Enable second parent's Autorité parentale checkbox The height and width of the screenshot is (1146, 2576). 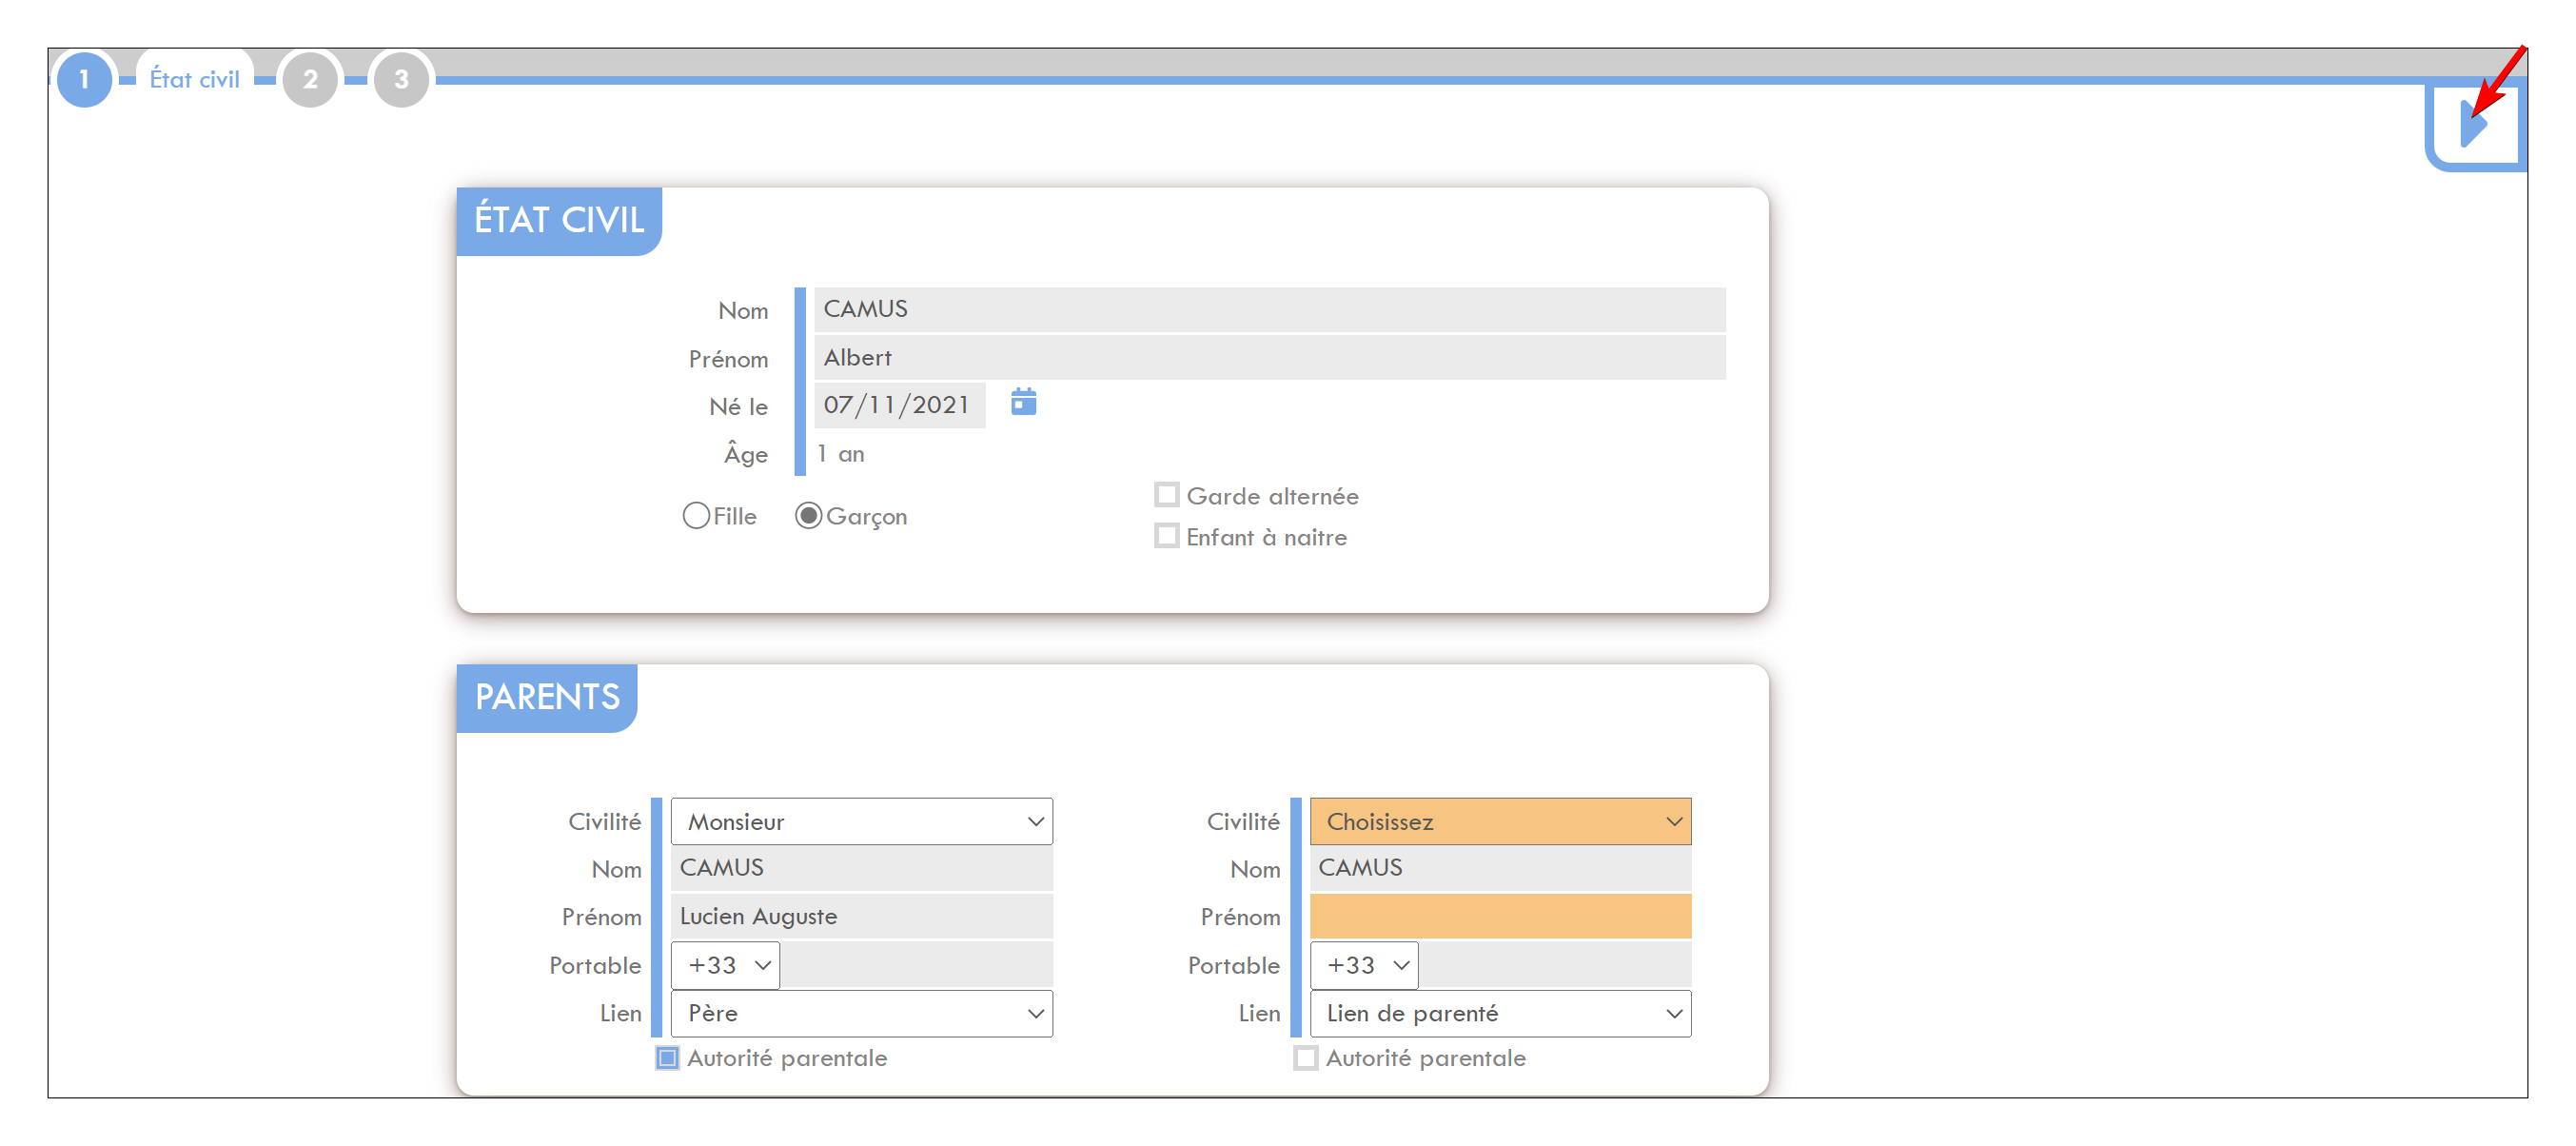[x=1305, y=1058]
